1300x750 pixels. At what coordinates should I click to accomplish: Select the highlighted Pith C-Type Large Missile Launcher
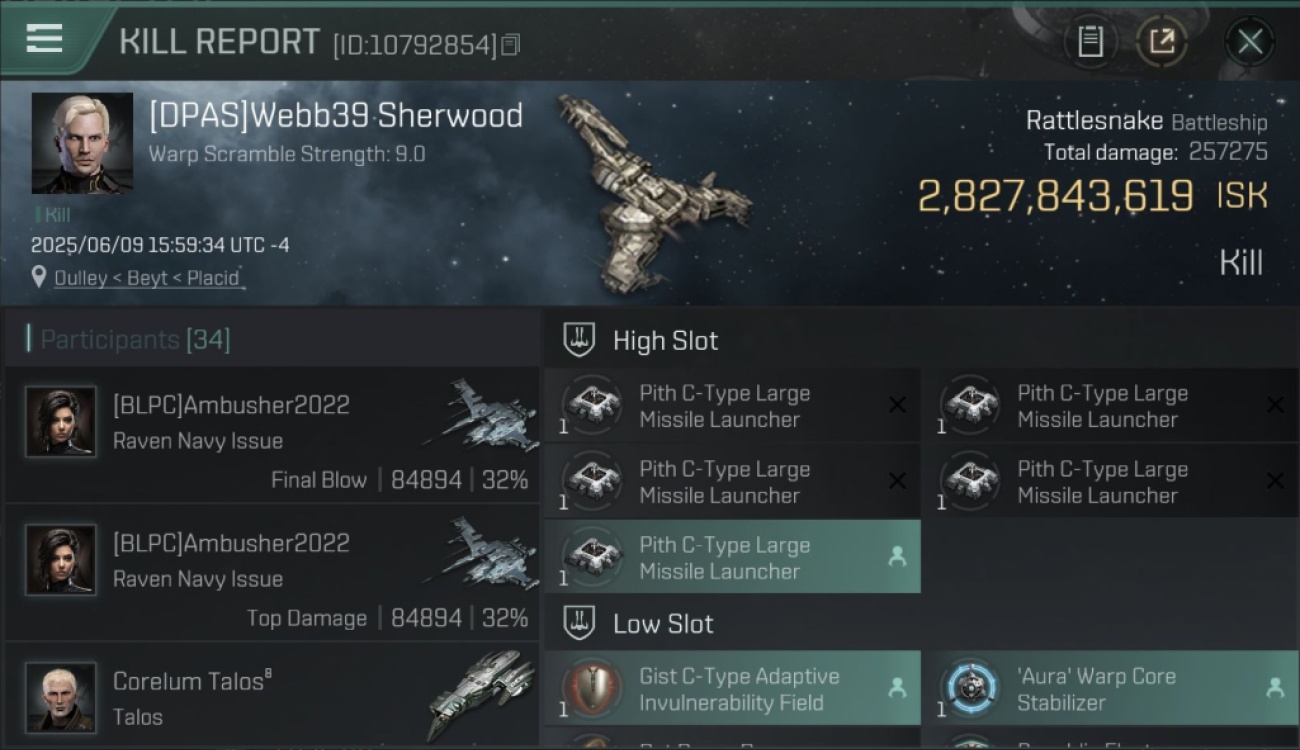(732, 557)
